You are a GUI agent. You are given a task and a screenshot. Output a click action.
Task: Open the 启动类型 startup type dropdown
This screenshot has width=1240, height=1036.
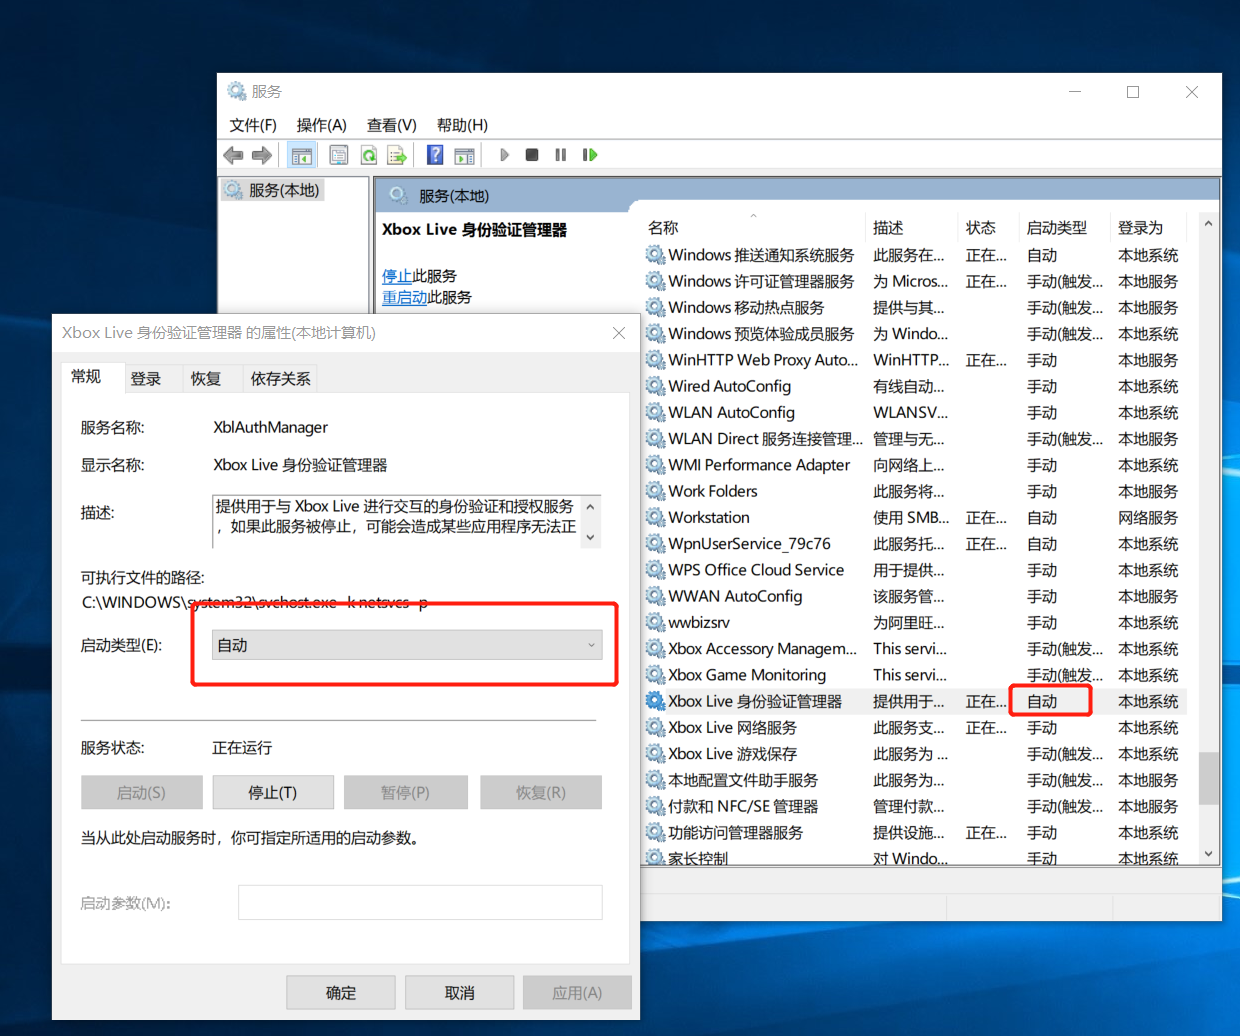(x=407, y=646)
